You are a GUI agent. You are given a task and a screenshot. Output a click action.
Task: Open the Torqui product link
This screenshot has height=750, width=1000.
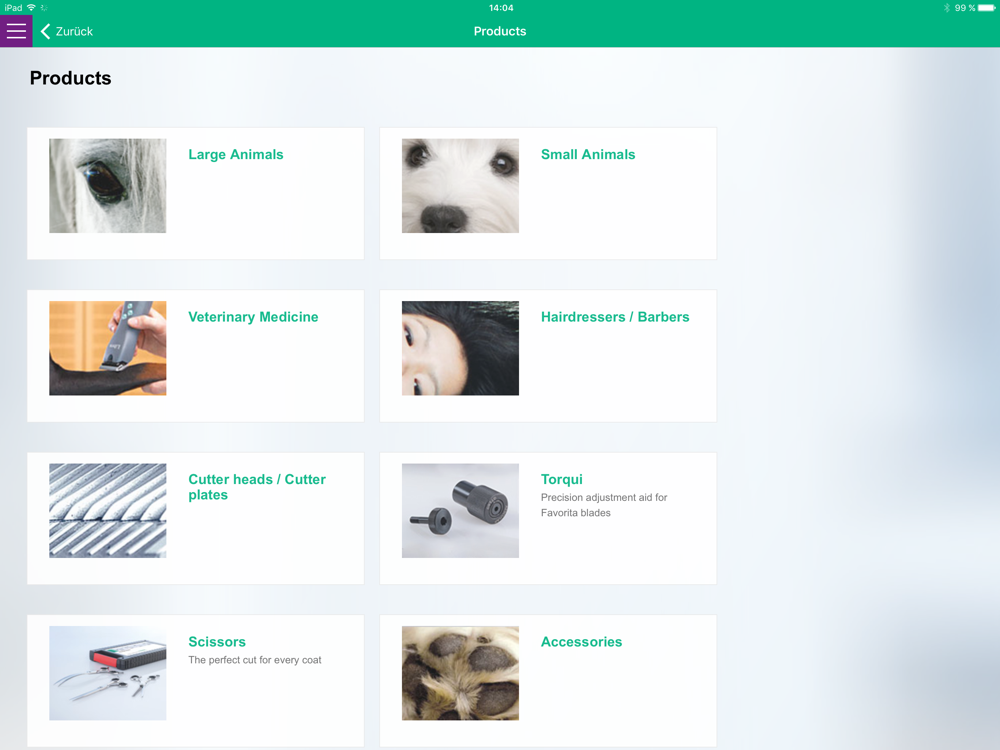tap(562, 480)
